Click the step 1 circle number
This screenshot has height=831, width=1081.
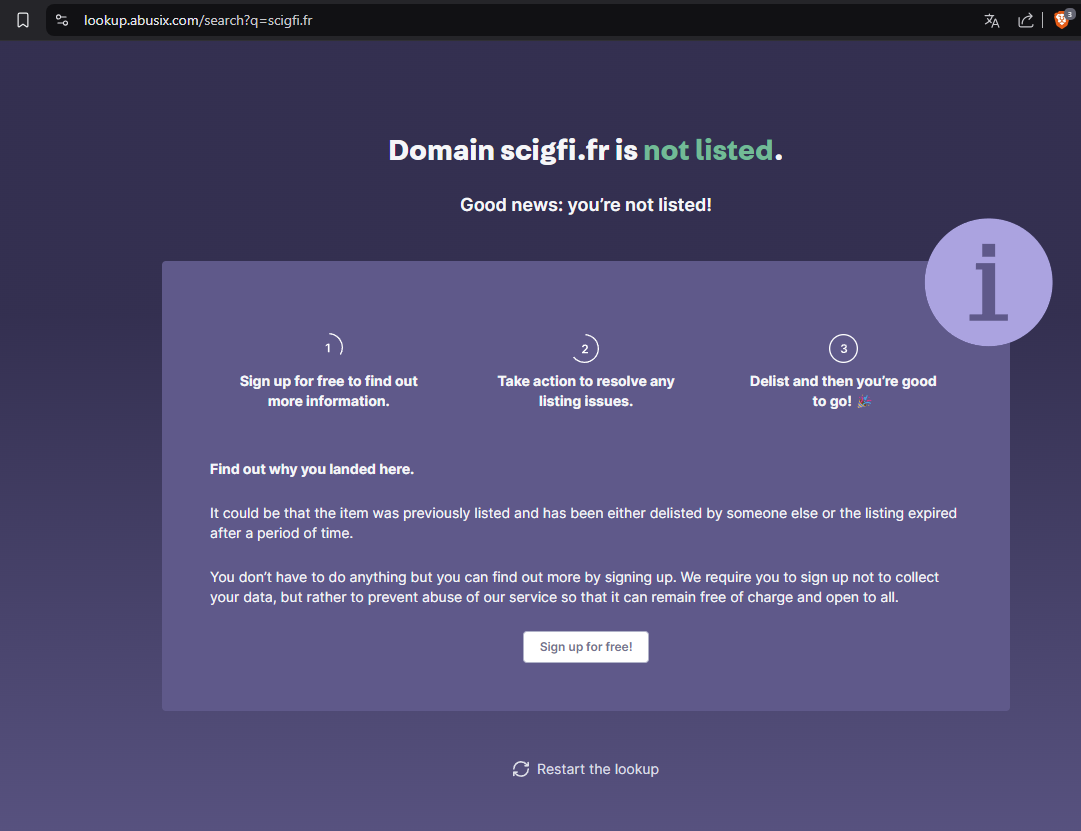[x=328, y=348]
